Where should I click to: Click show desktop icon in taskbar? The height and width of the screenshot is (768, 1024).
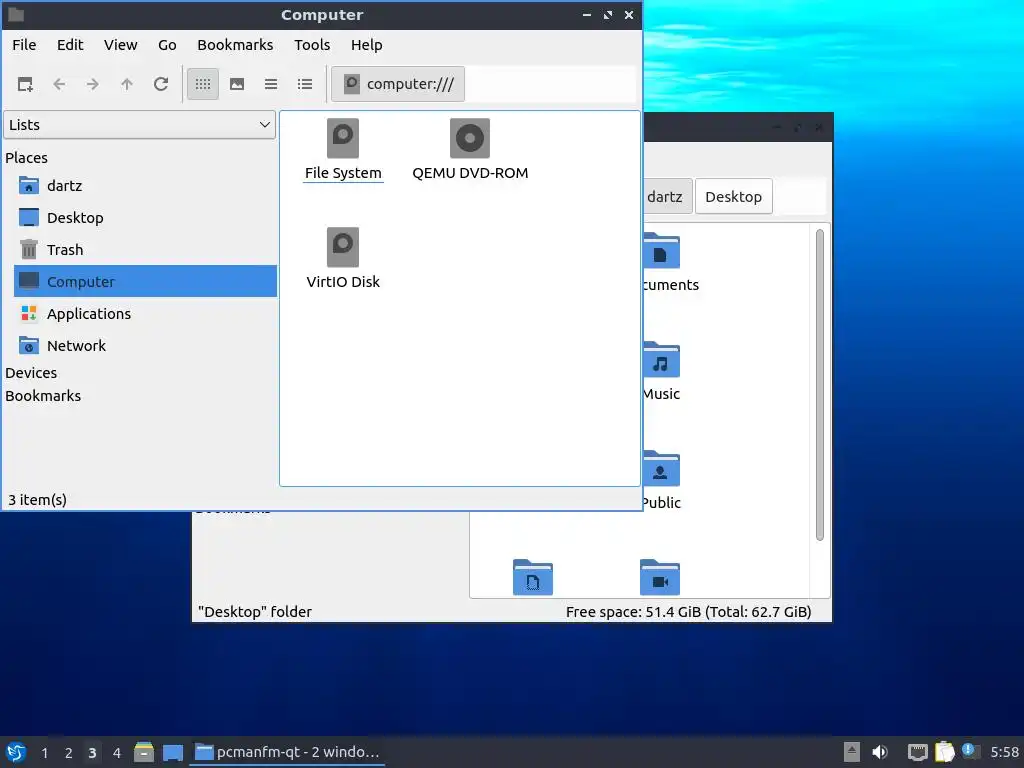(172, 753)
